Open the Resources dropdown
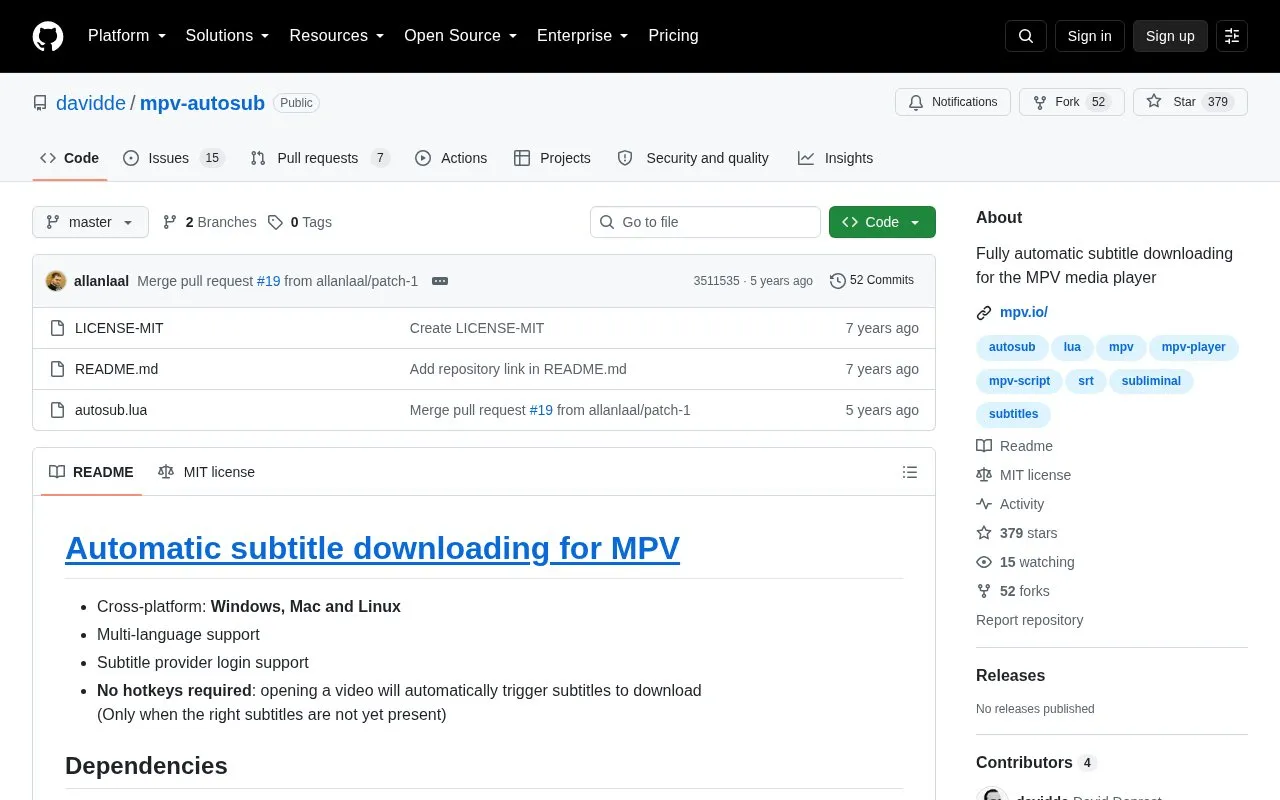This screenshot has height=800, width=1280. tap(337, 36)
